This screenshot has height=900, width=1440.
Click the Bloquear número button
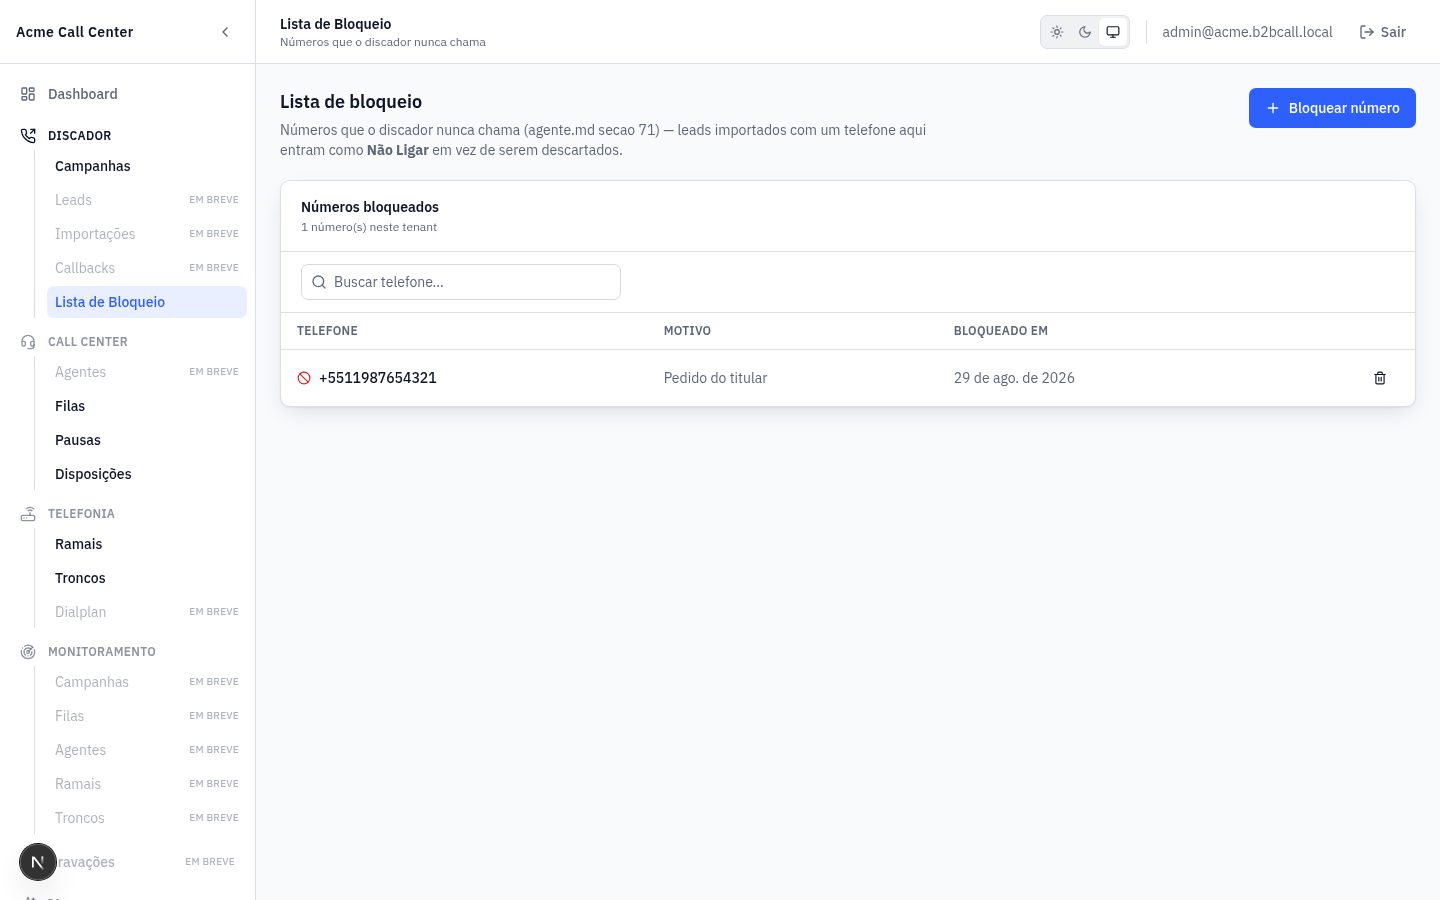(x=1332, y=108)
